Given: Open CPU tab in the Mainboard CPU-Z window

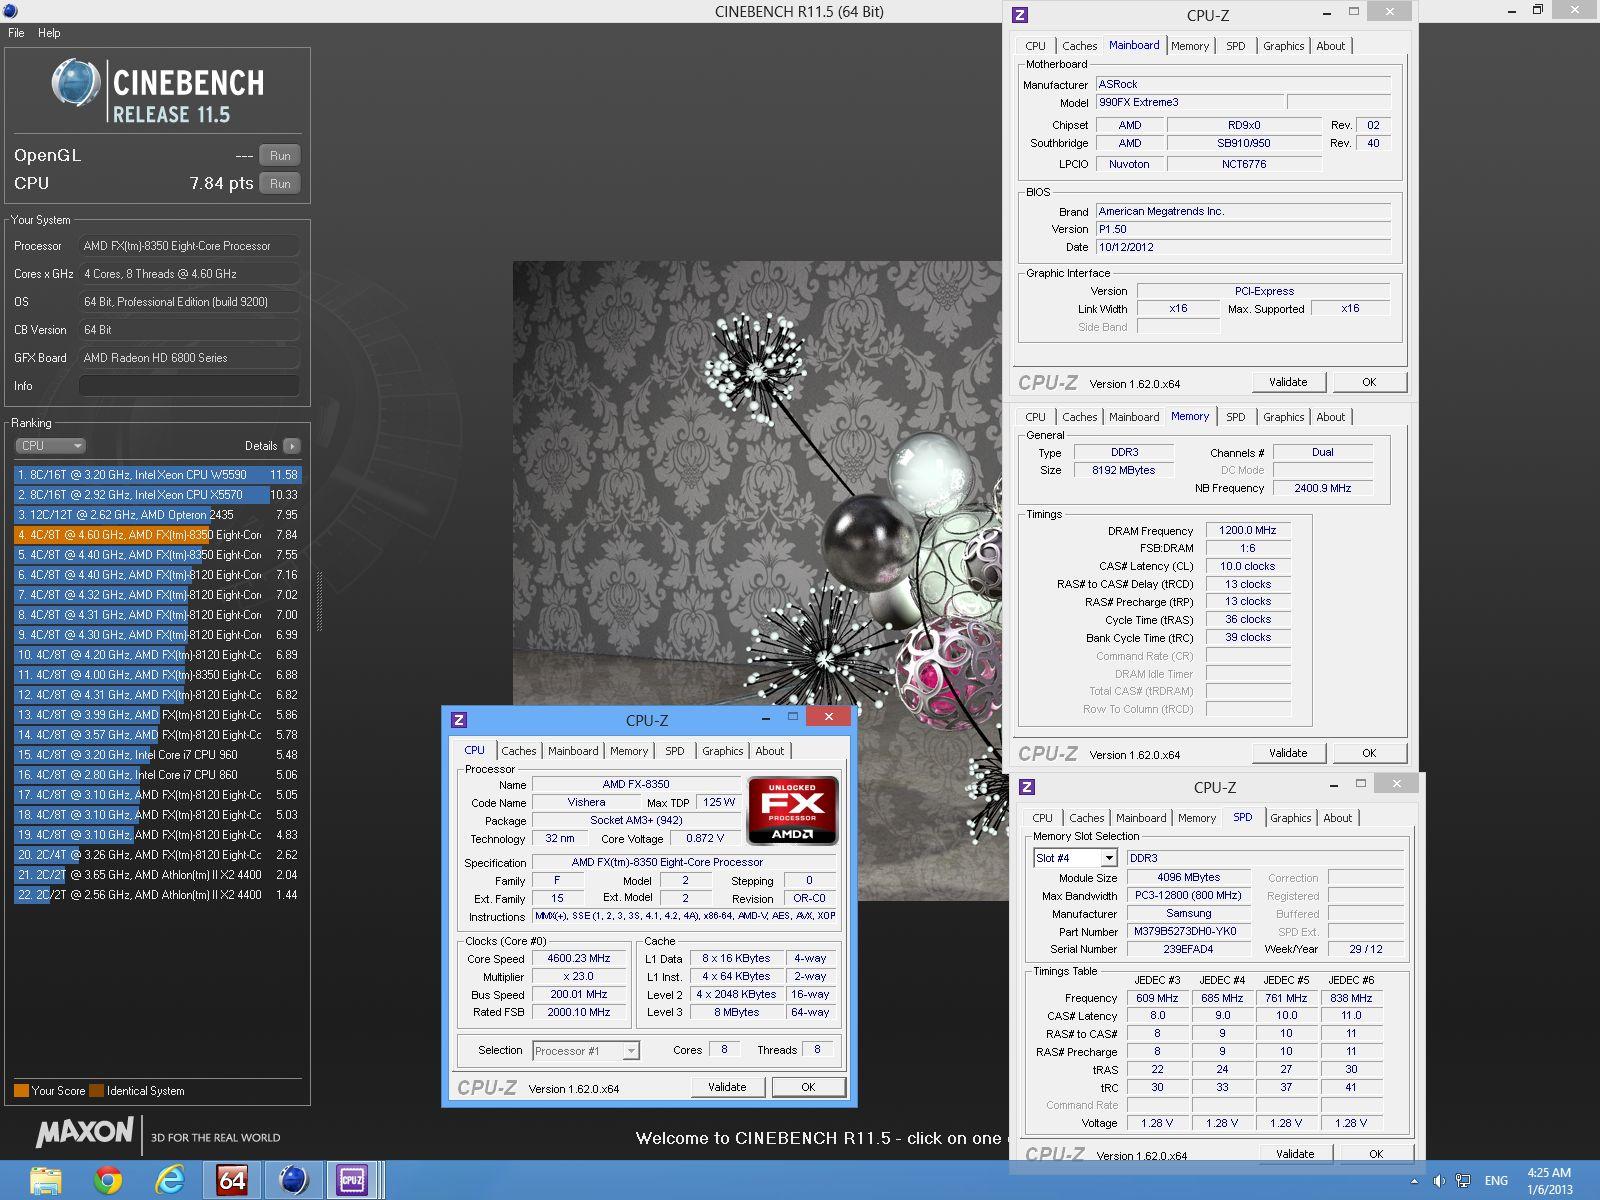Looking at the screenshot, I should 1035,46.
